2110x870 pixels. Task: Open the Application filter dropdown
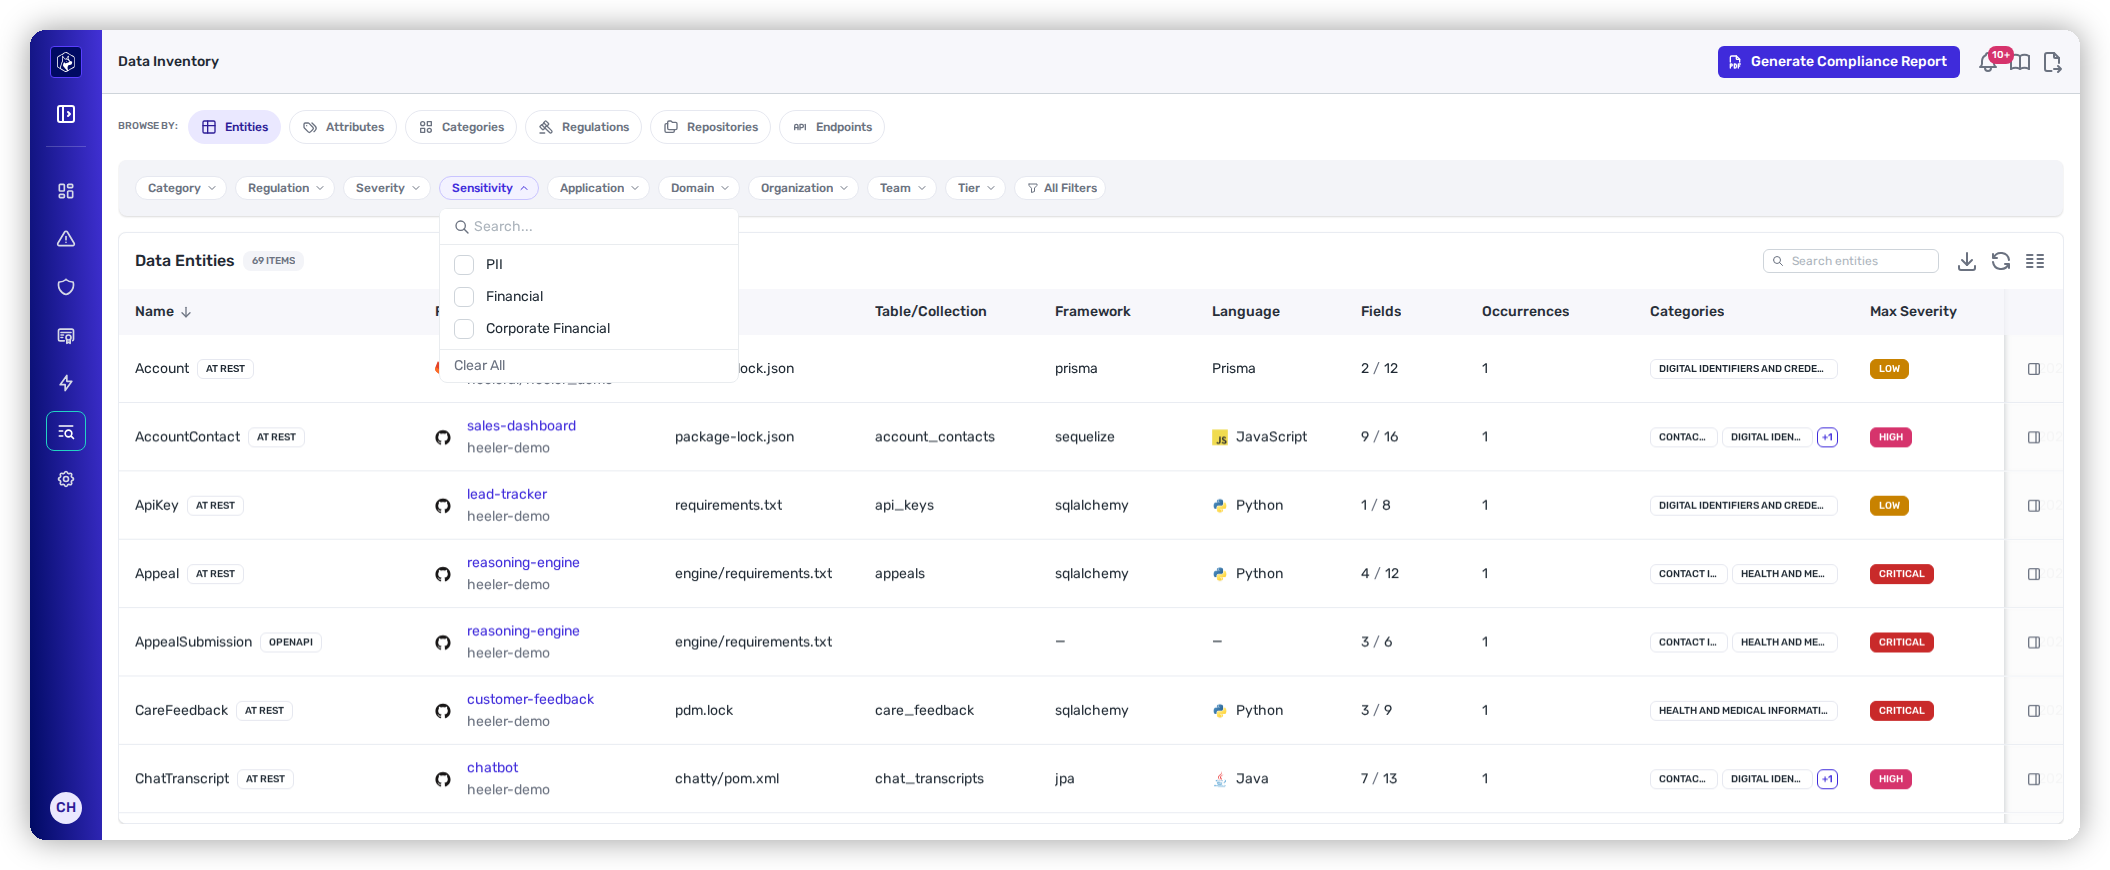599,188
